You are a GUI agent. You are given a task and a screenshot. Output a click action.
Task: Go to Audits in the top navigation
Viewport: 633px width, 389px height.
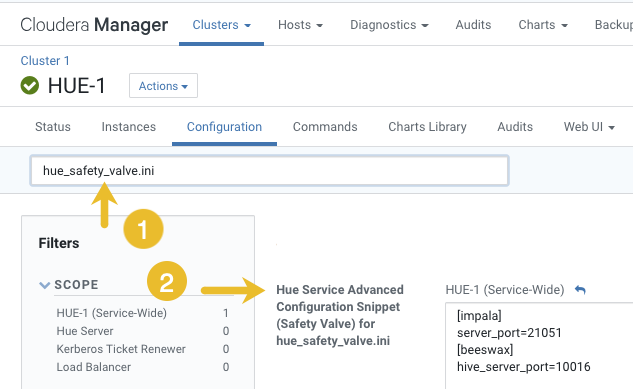point(473,25)
